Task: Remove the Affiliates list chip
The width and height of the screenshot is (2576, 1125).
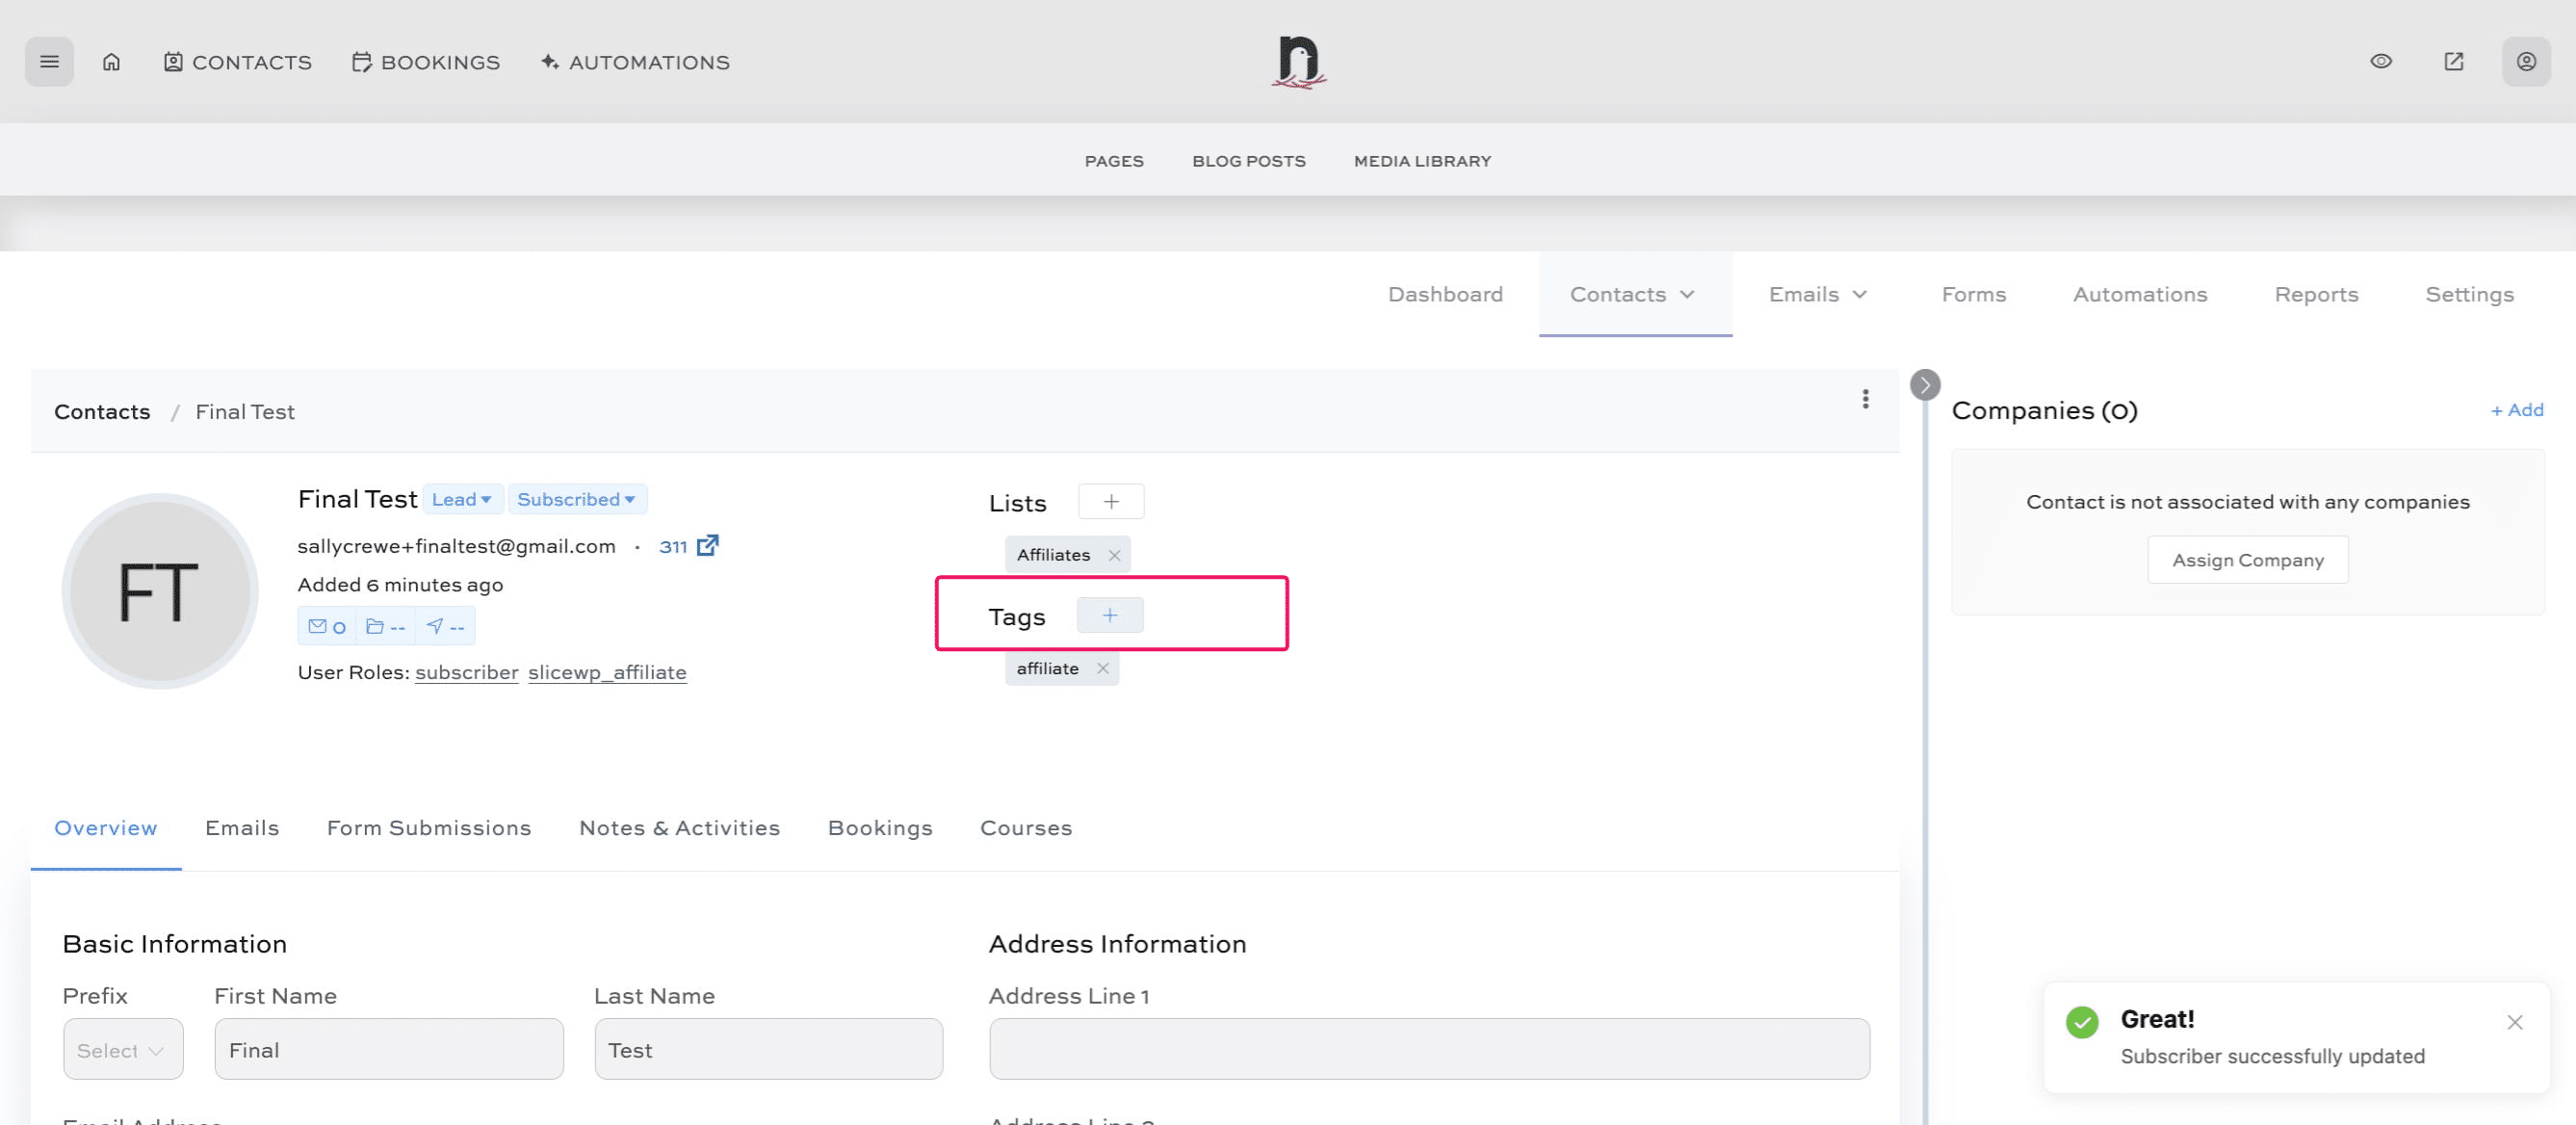Action: (x=1114, y=555)
